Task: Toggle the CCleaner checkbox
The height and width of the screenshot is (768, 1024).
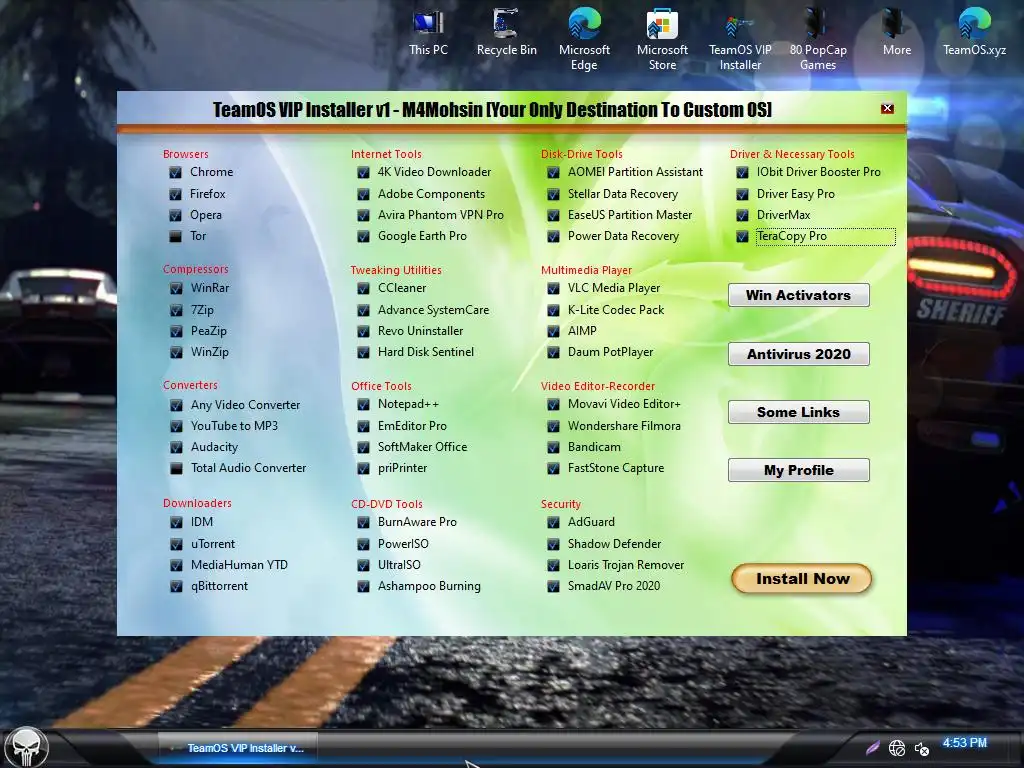Action: pyautogui.click(x=363, y=288)
